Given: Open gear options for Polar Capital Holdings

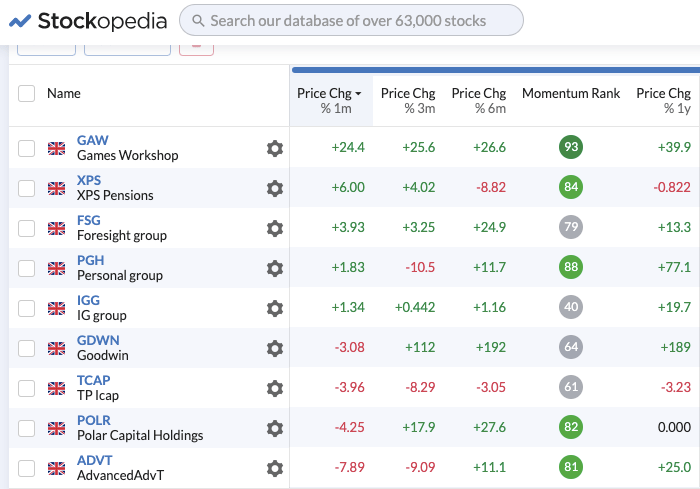Looking at the screenshot, I should click(275, 428).
